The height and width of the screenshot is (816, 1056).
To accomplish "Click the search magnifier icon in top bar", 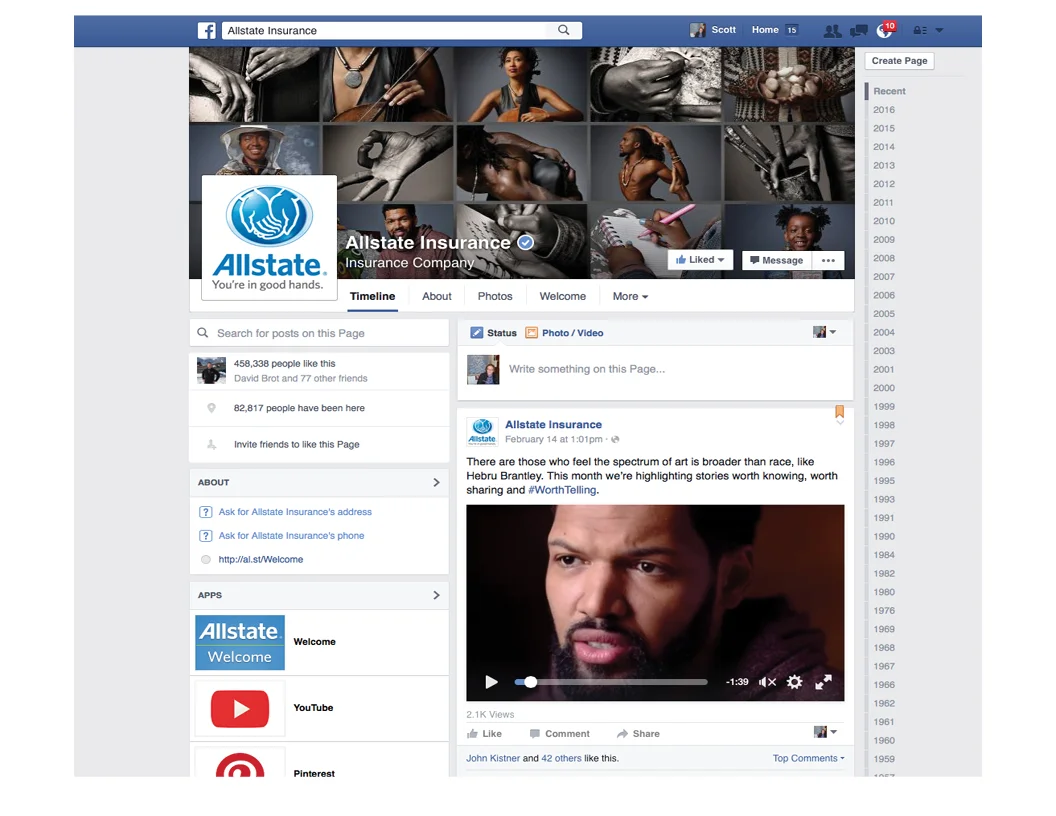I will 564,30.
